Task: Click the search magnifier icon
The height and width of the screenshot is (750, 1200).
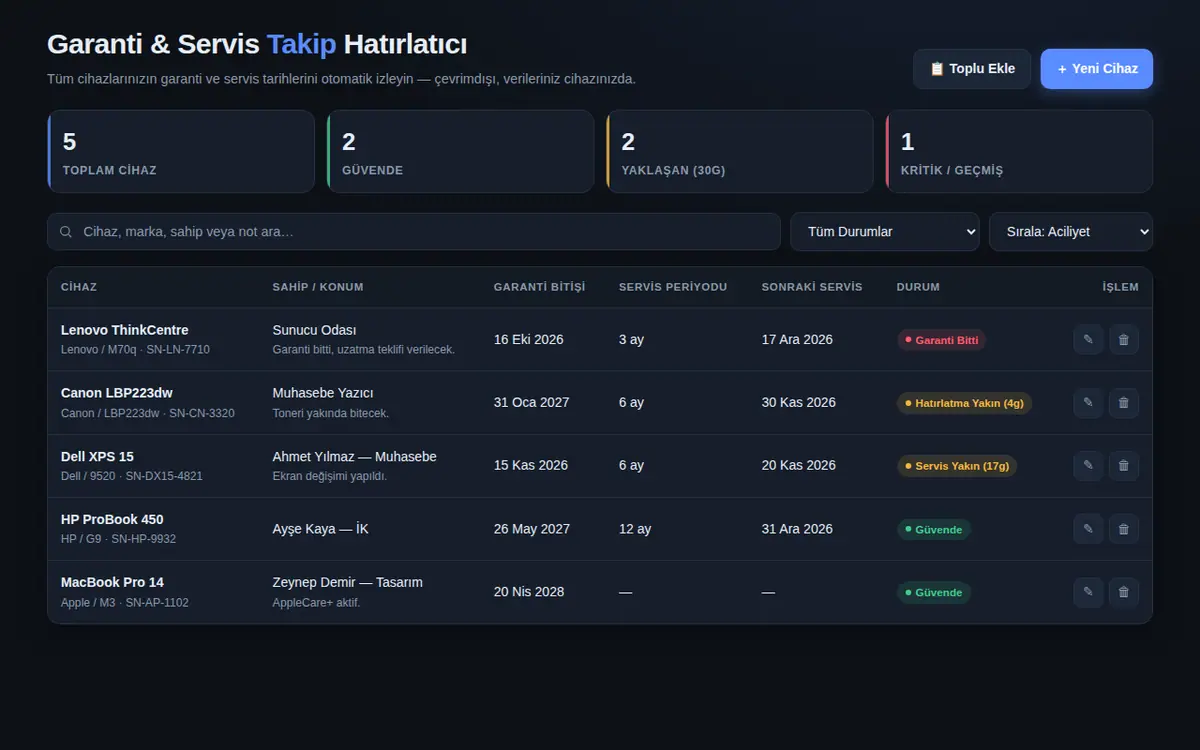Action: click(x=66, y=232)
